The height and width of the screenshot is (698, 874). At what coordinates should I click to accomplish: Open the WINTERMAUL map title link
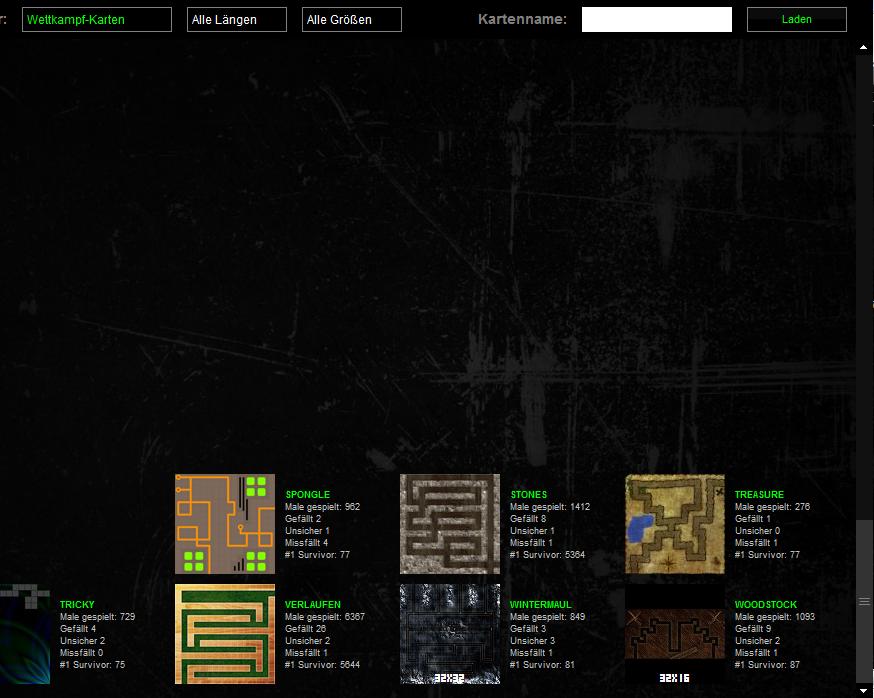[541, 604]
